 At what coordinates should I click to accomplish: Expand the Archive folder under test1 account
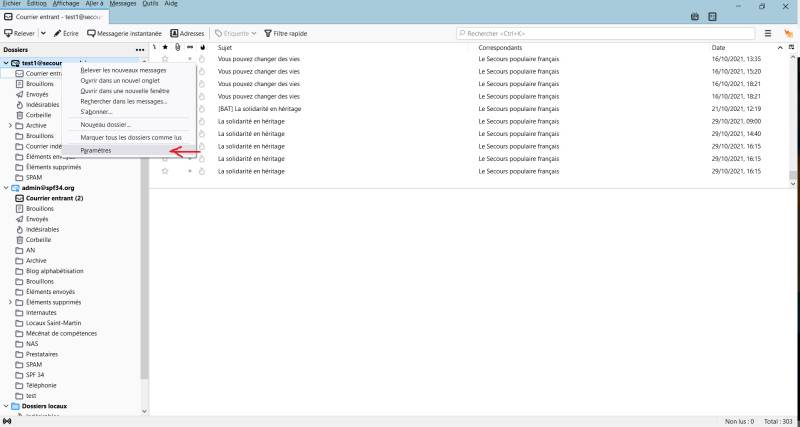pos(10,125)
